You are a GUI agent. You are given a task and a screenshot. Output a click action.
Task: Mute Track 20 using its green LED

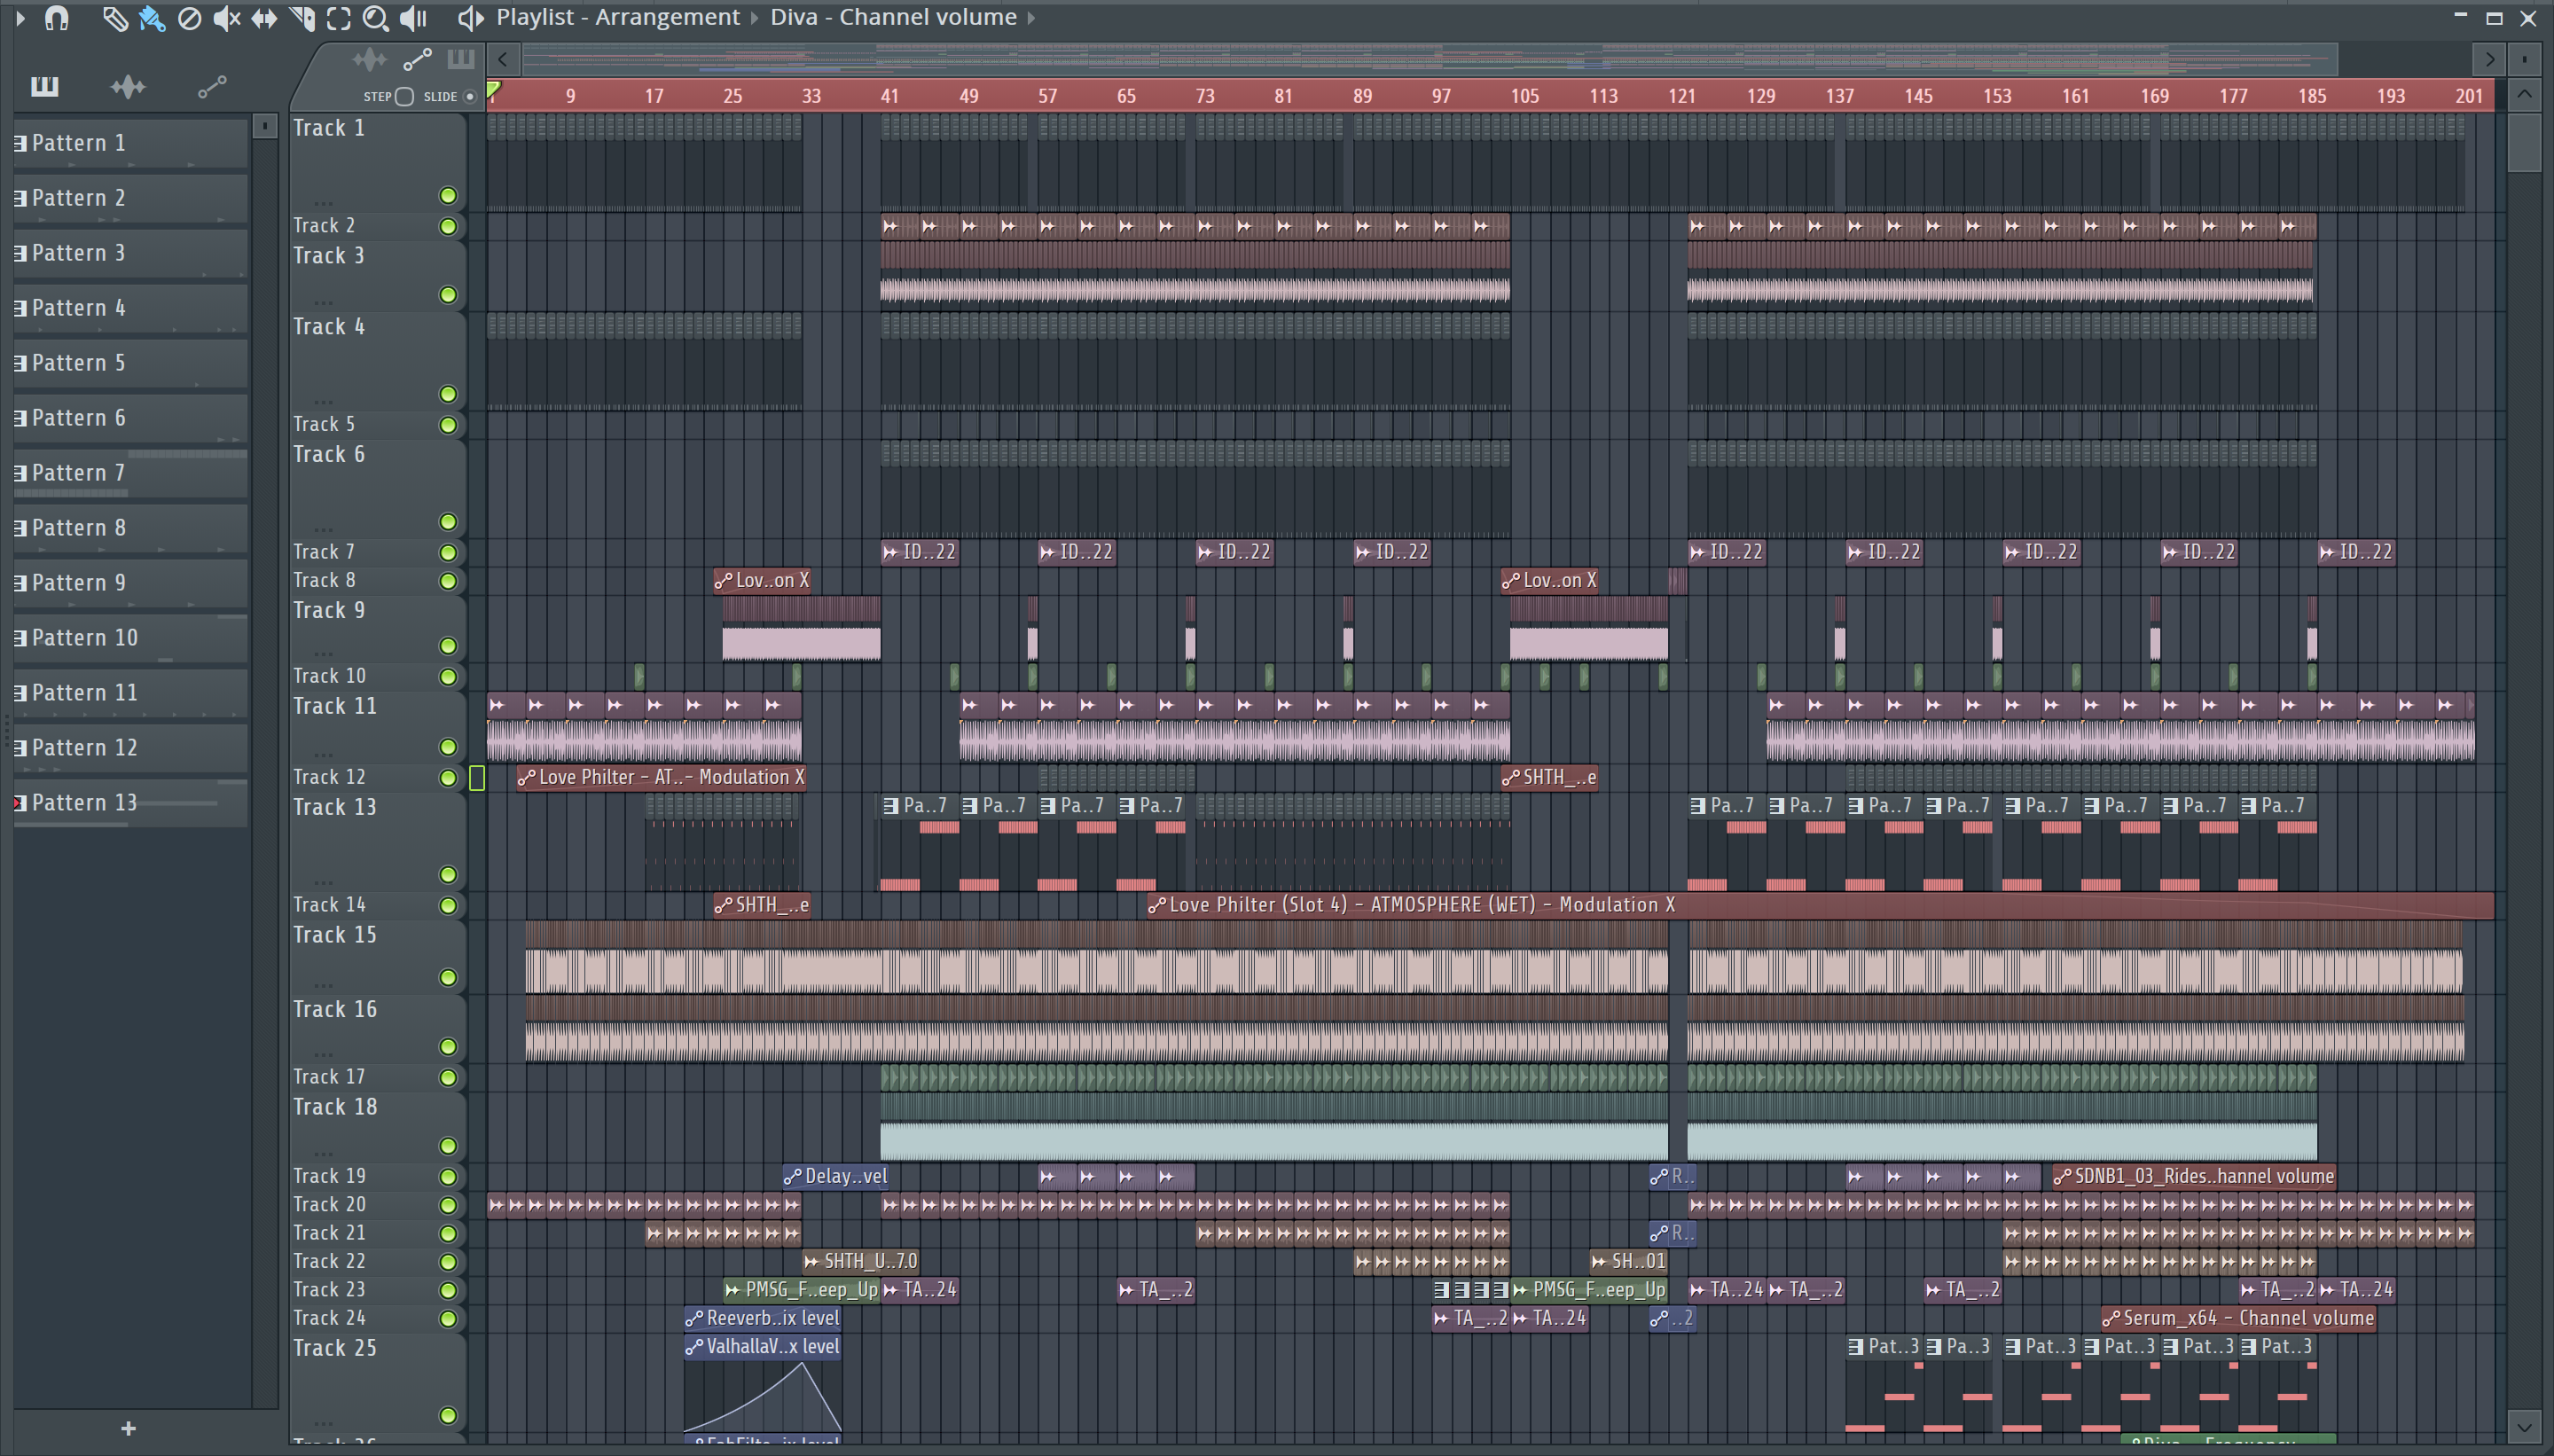[x=448, y=1205]
